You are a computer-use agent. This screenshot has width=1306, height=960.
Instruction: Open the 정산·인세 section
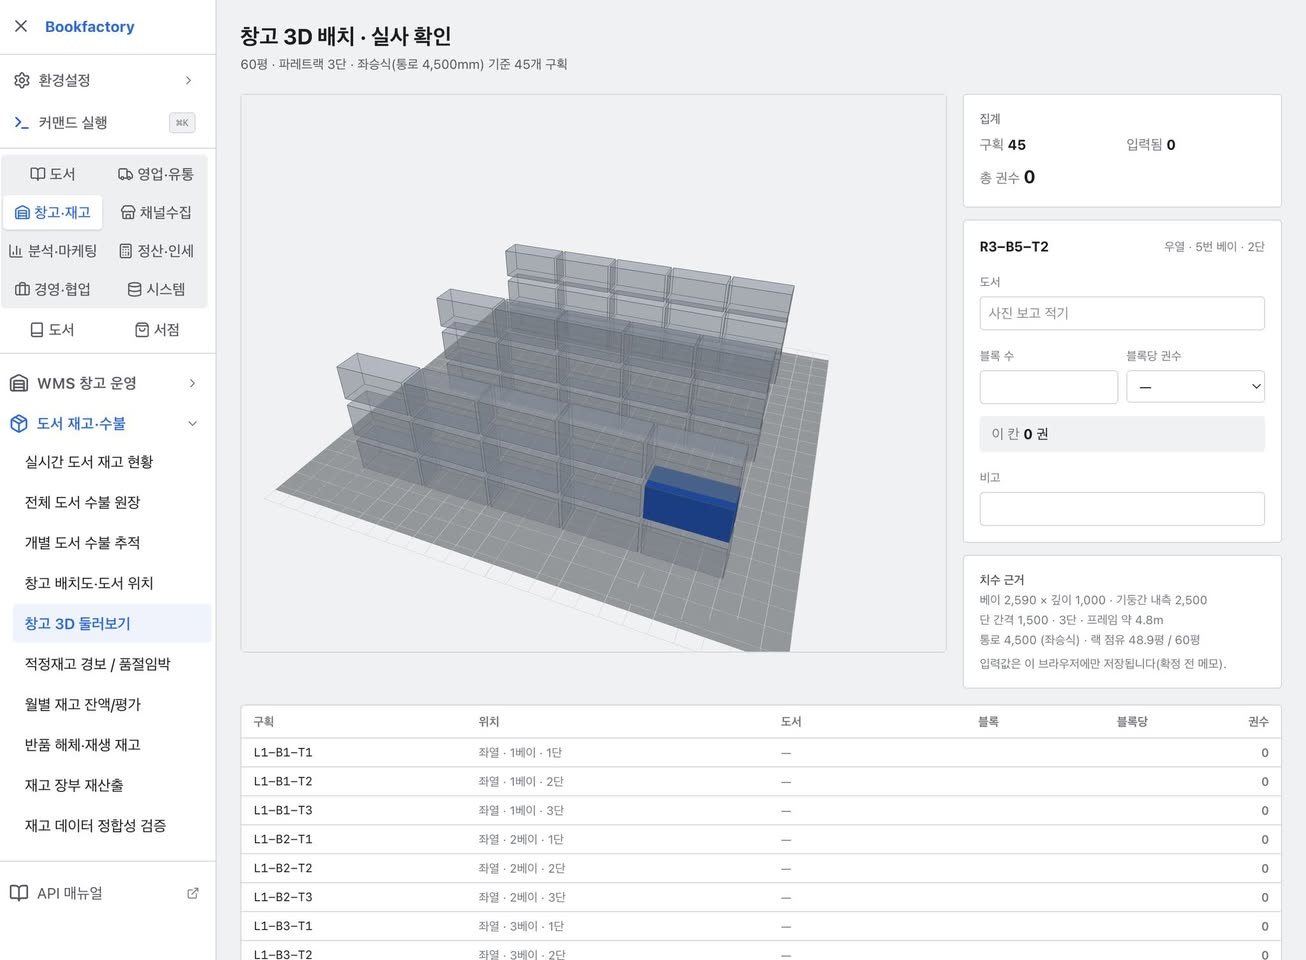[156, 251]
